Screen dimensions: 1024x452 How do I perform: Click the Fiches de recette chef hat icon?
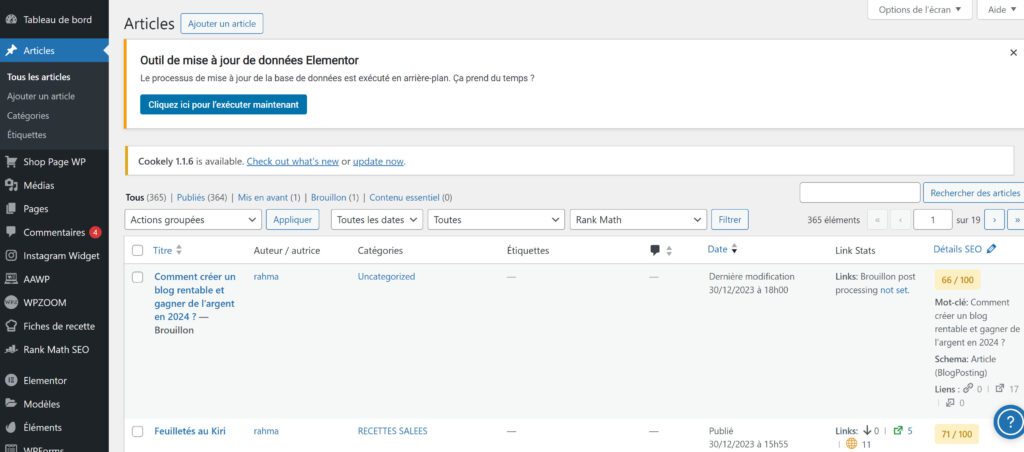pos(10,326)
